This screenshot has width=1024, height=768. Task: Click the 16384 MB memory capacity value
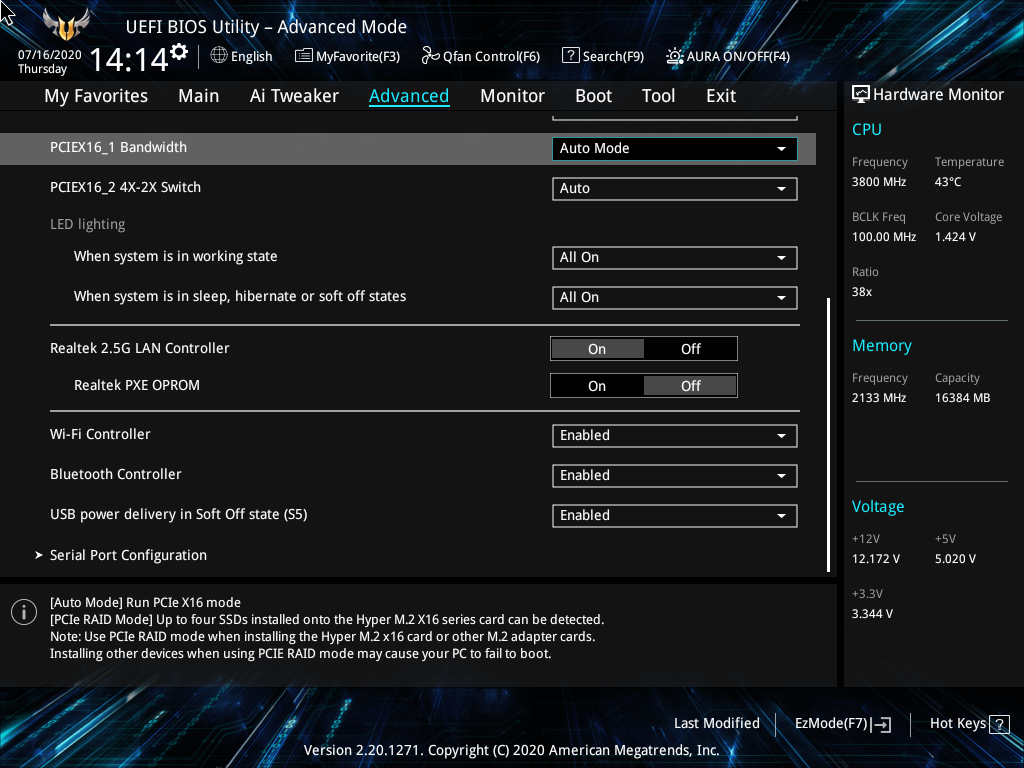click(x=962, y=398)
